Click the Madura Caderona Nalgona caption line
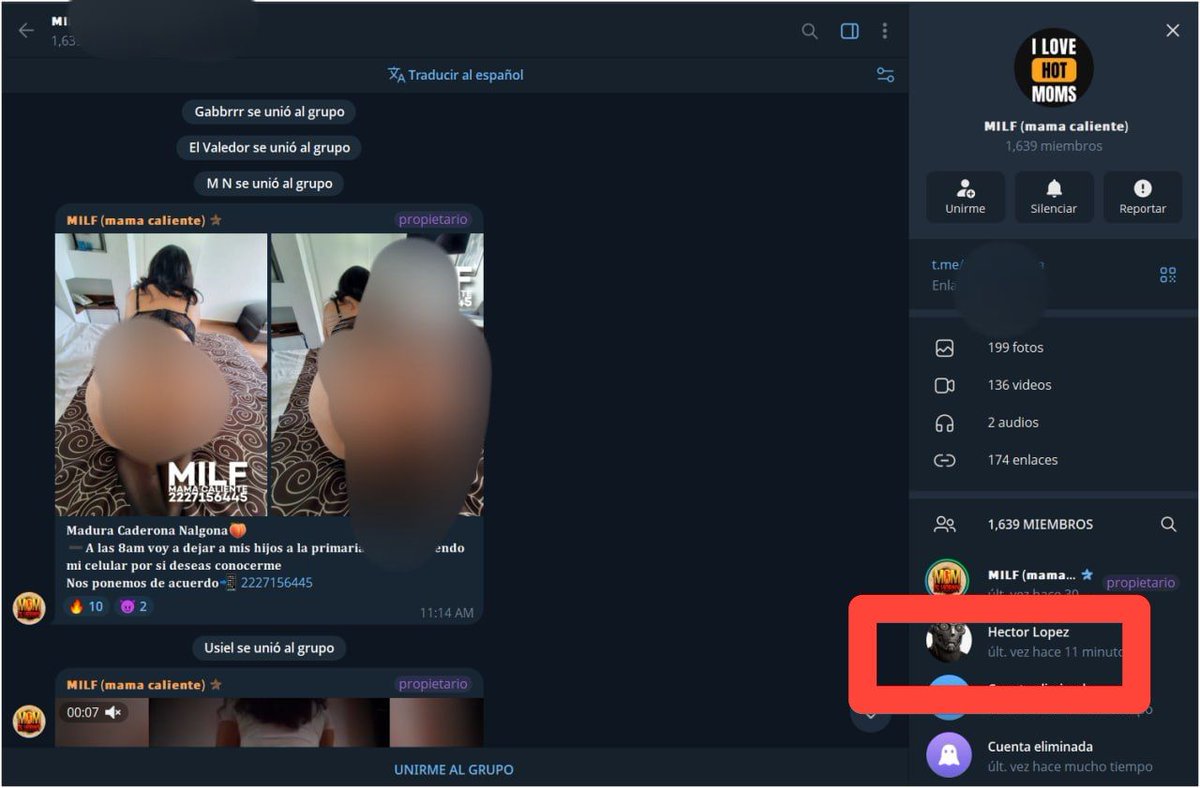1200x788 pixels. [156, 530]
